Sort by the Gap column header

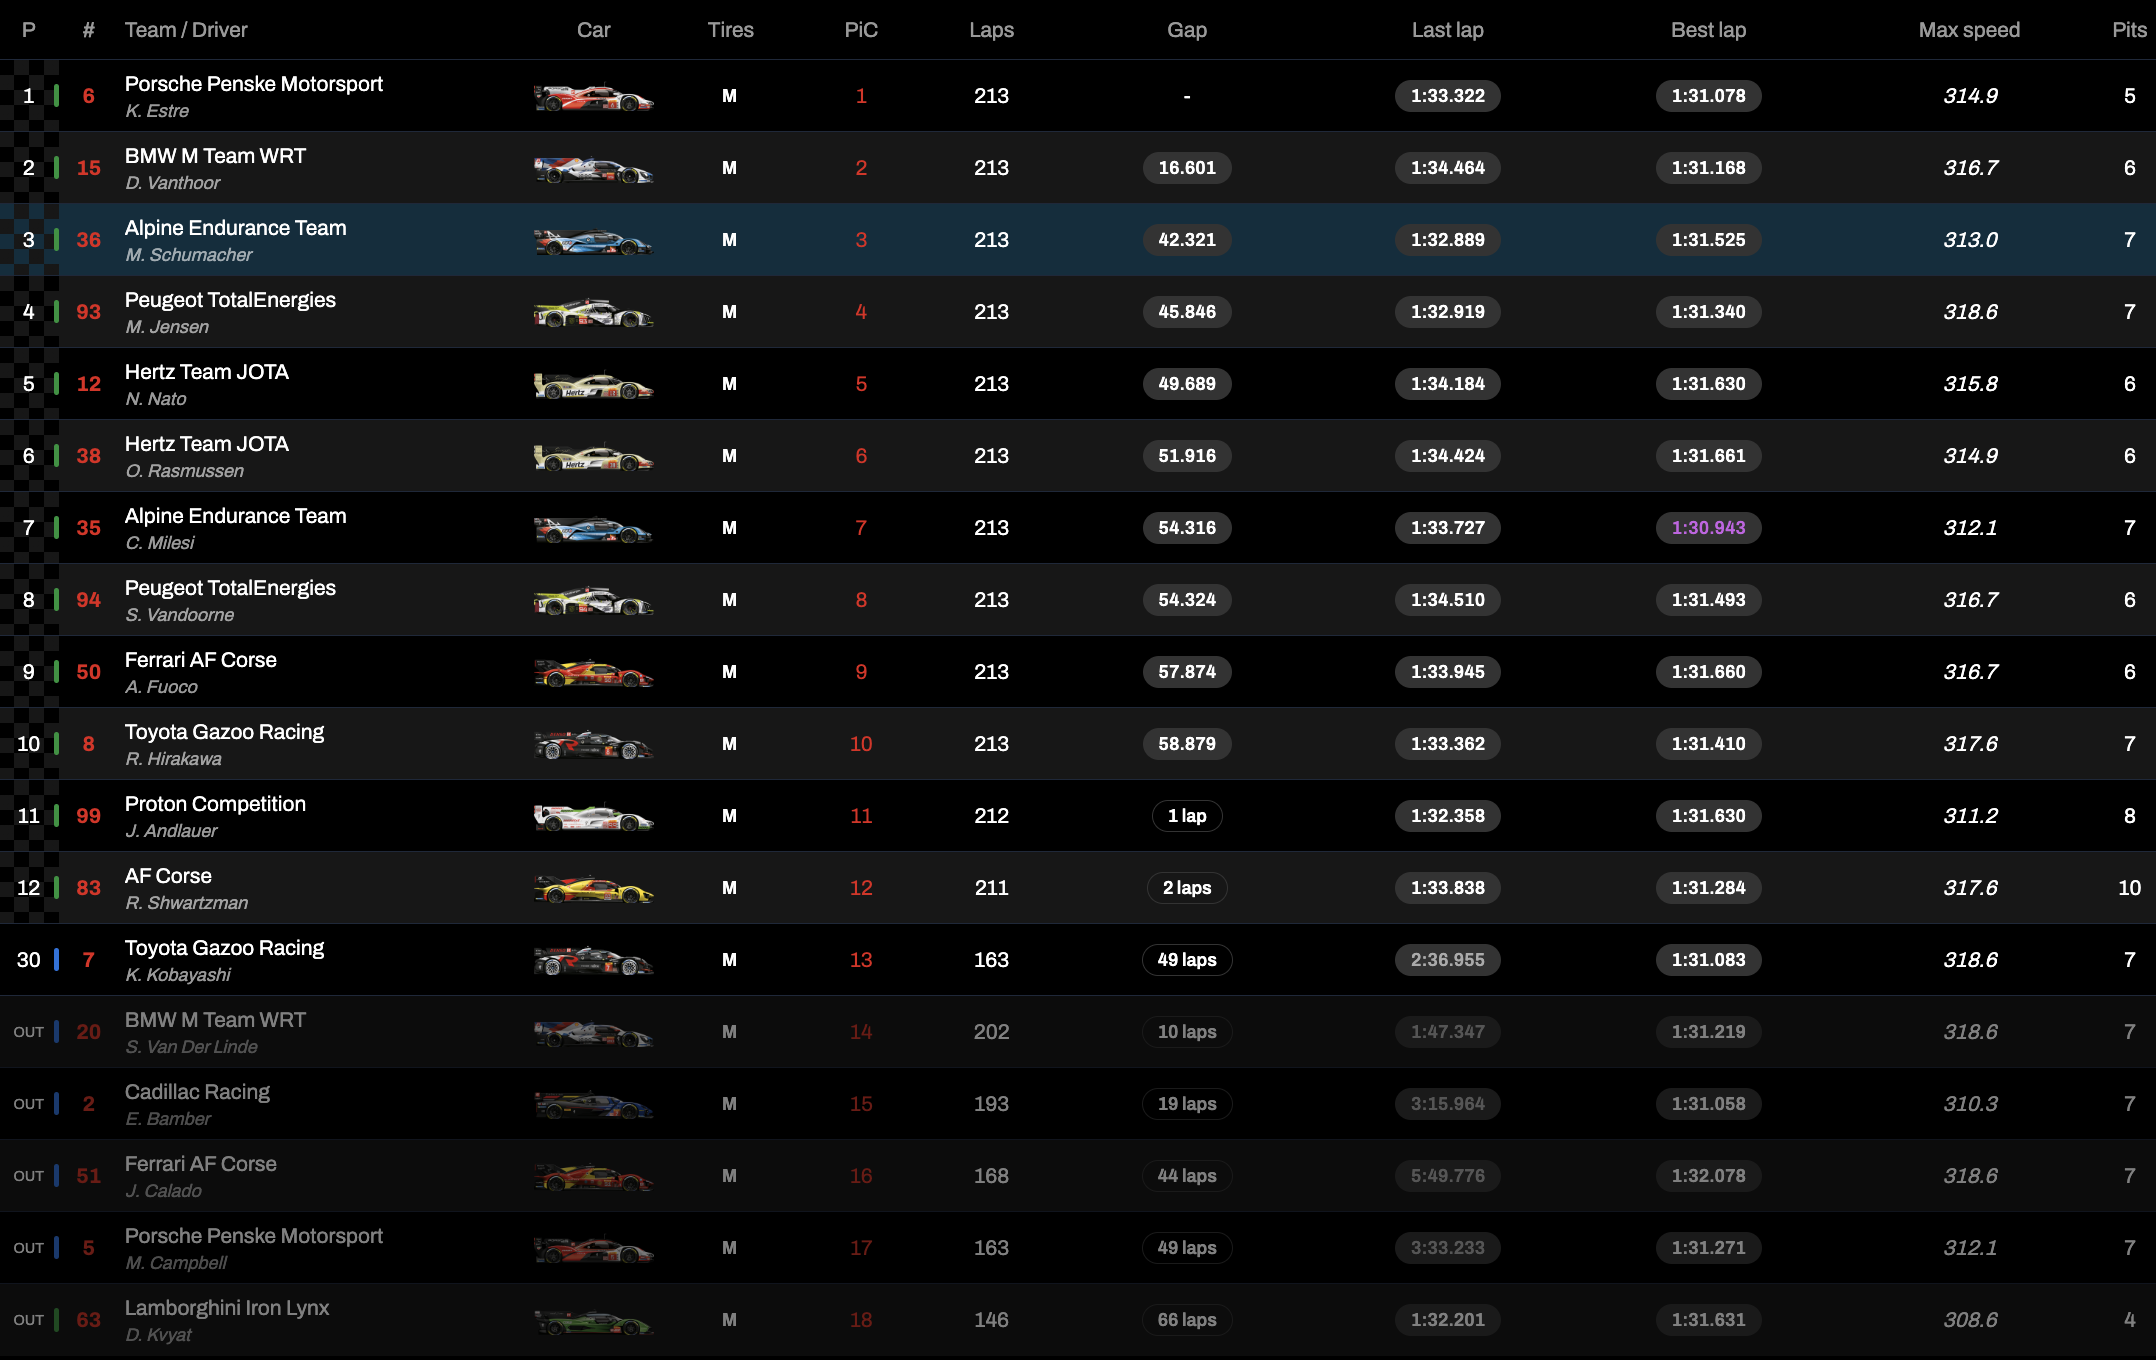pos(1187,30)
